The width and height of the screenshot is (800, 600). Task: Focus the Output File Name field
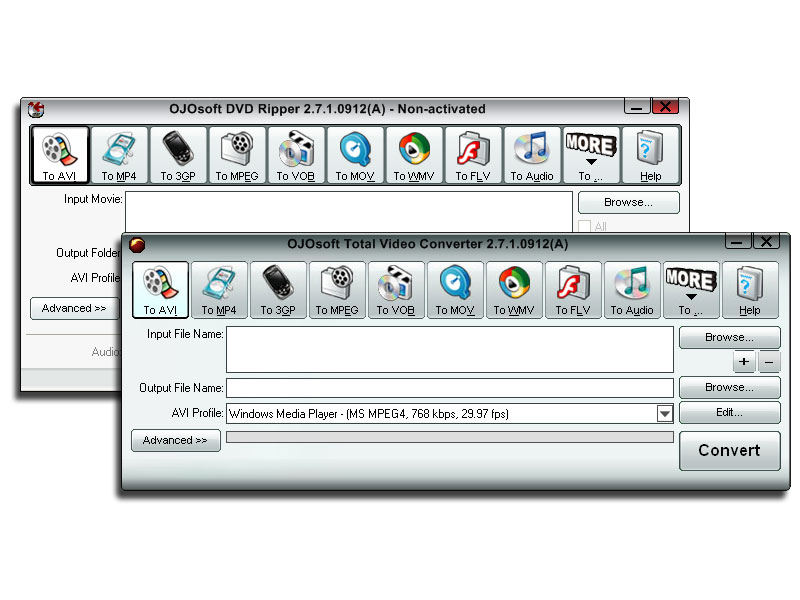pyautogui.click(x=450, y=388)
